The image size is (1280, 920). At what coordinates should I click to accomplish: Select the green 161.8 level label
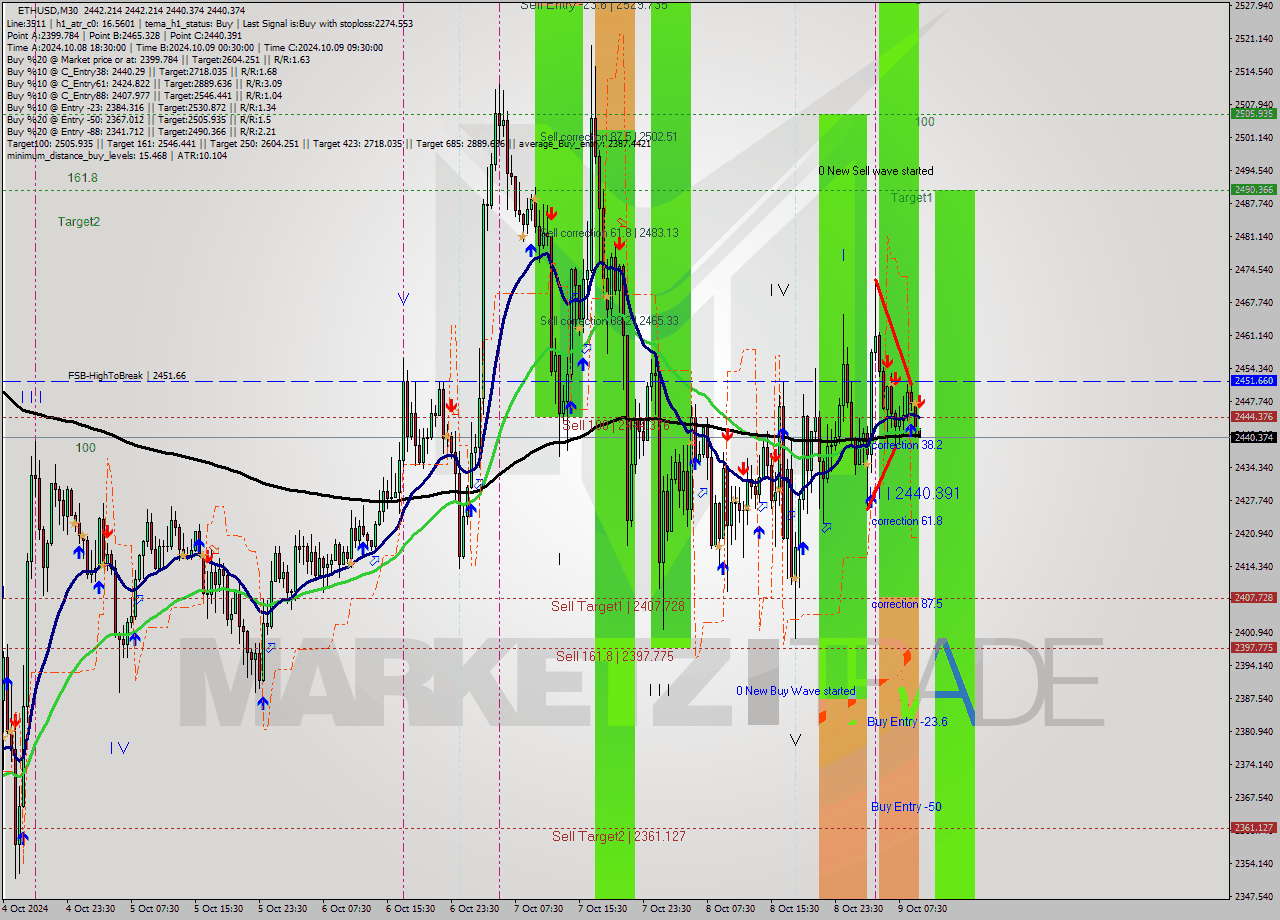82,177
